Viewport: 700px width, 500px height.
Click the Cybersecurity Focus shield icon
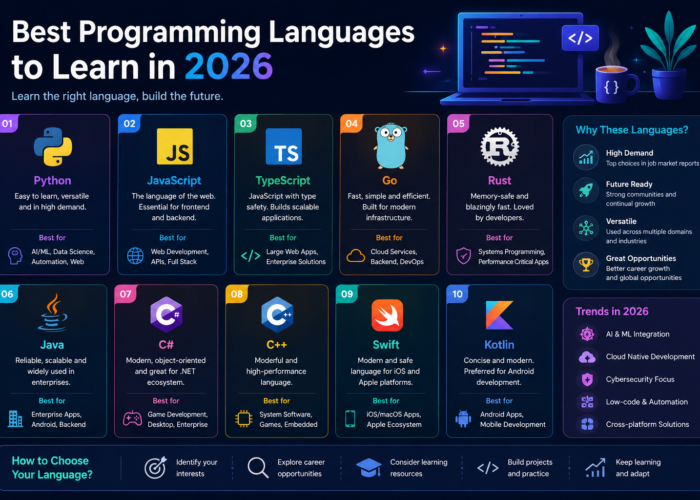[x=587, y=379]
